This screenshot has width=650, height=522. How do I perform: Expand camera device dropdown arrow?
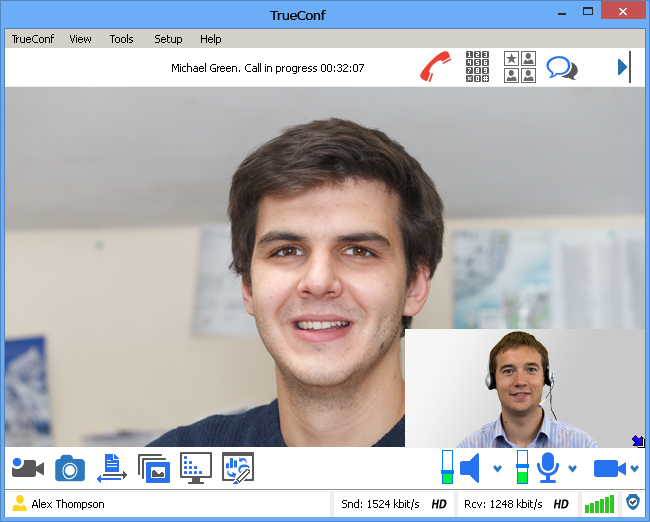coord(634,469)
